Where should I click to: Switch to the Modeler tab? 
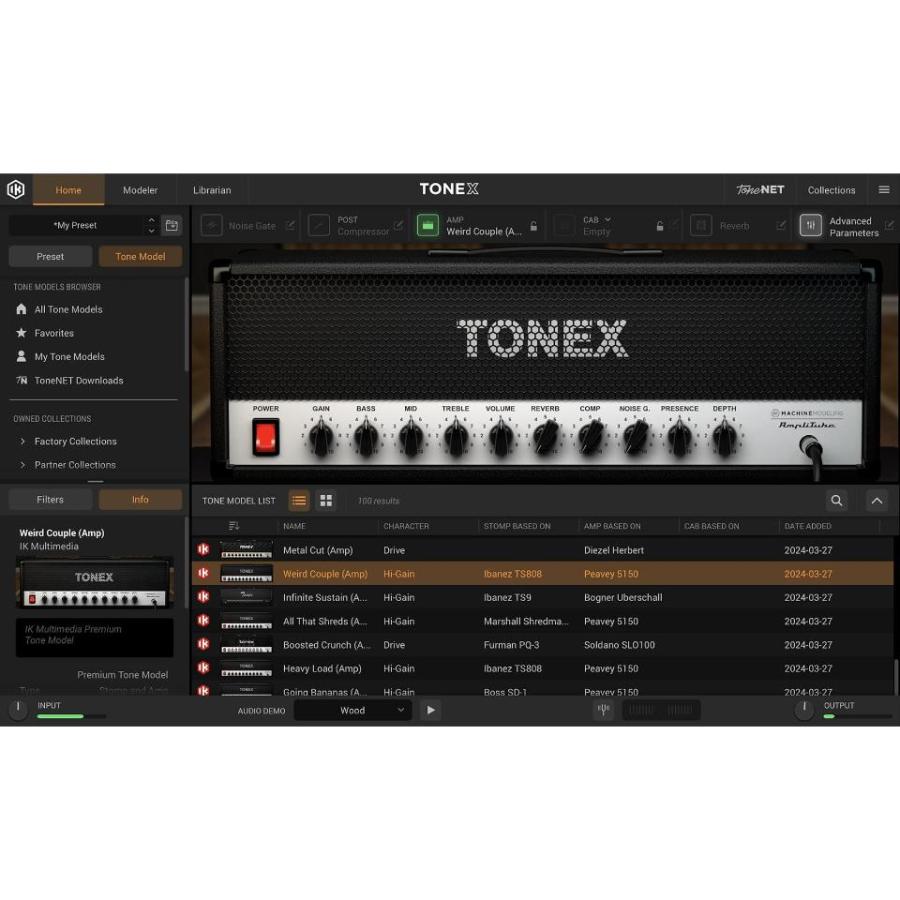(x=140, y=189)
